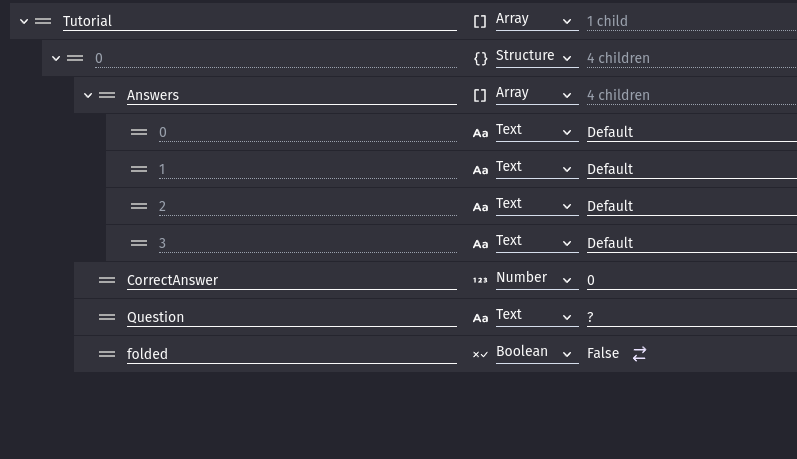Click the drag handle for CorrectAnswer row
Image resolution: width=797 pixels, height=459 pixels.
(x=107, y=280)
